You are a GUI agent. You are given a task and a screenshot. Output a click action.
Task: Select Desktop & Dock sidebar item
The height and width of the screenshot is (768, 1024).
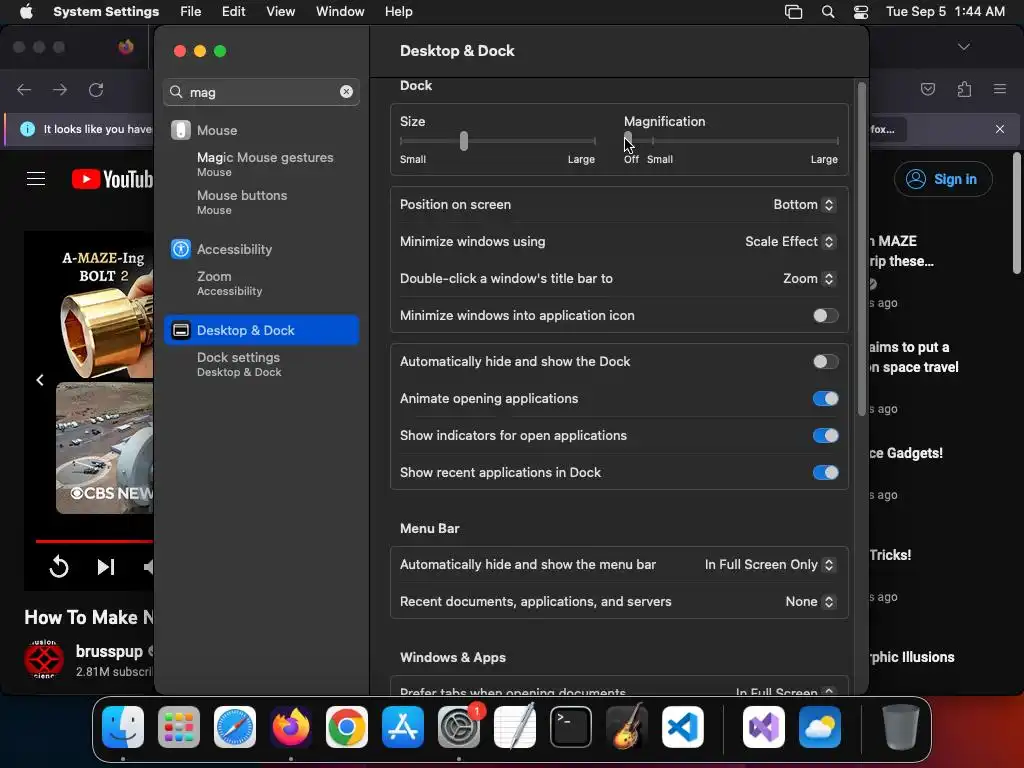tap(261, 330)
